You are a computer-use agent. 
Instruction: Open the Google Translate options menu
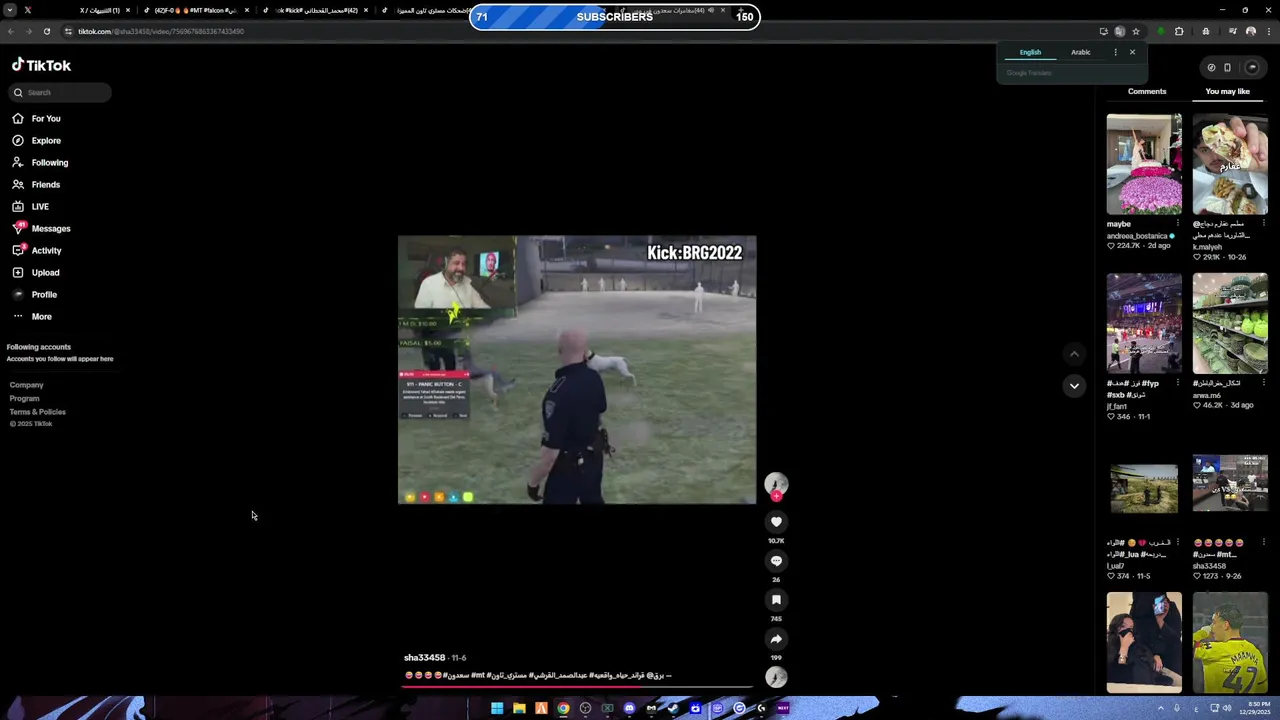pyautogui.click(x=1115, y=52)
